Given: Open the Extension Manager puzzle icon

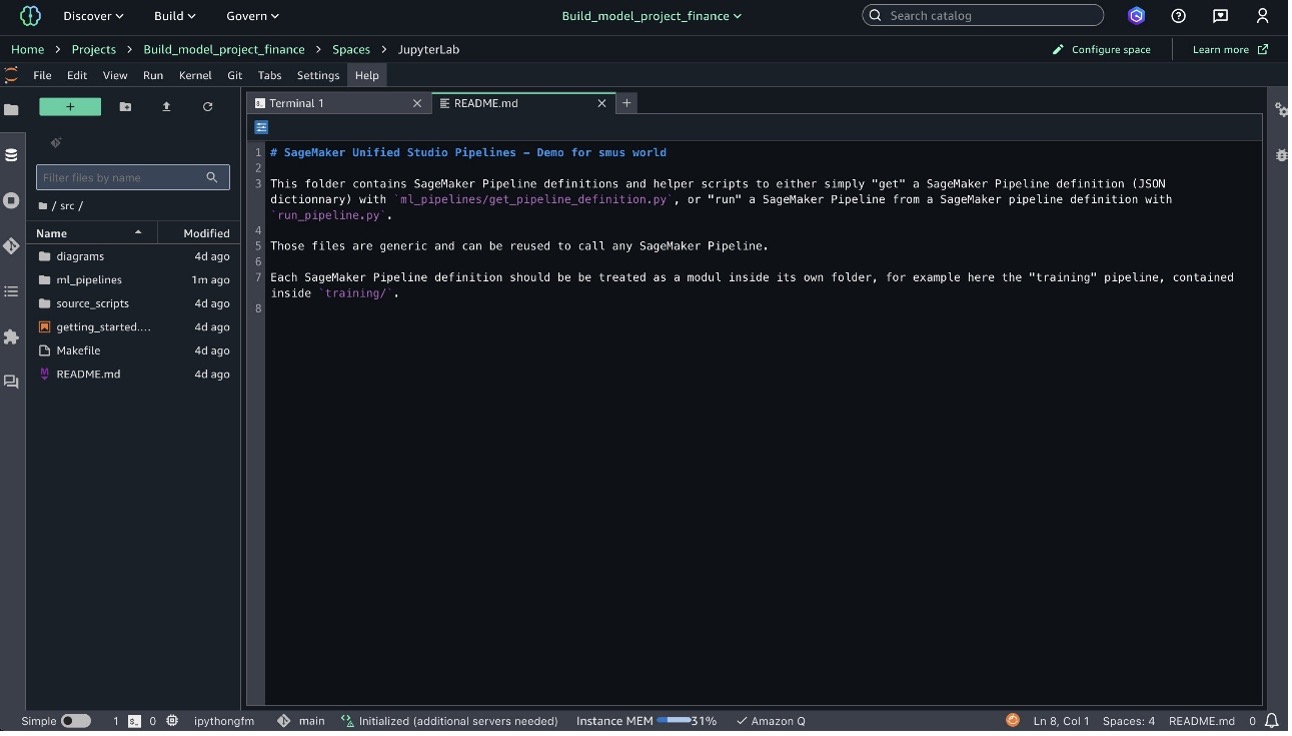Looking at the screenshot, I should point(11,337).
